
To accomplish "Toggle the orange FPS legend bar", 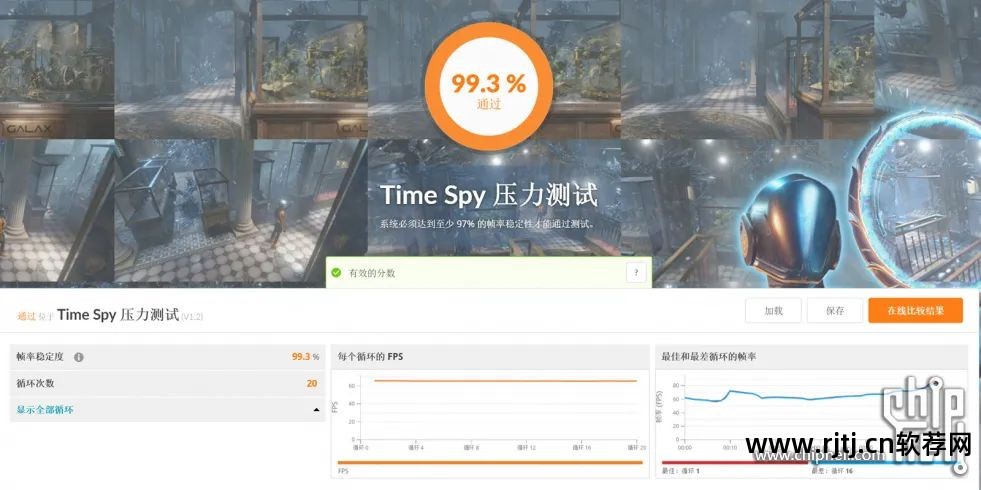I will coord(490,462).
